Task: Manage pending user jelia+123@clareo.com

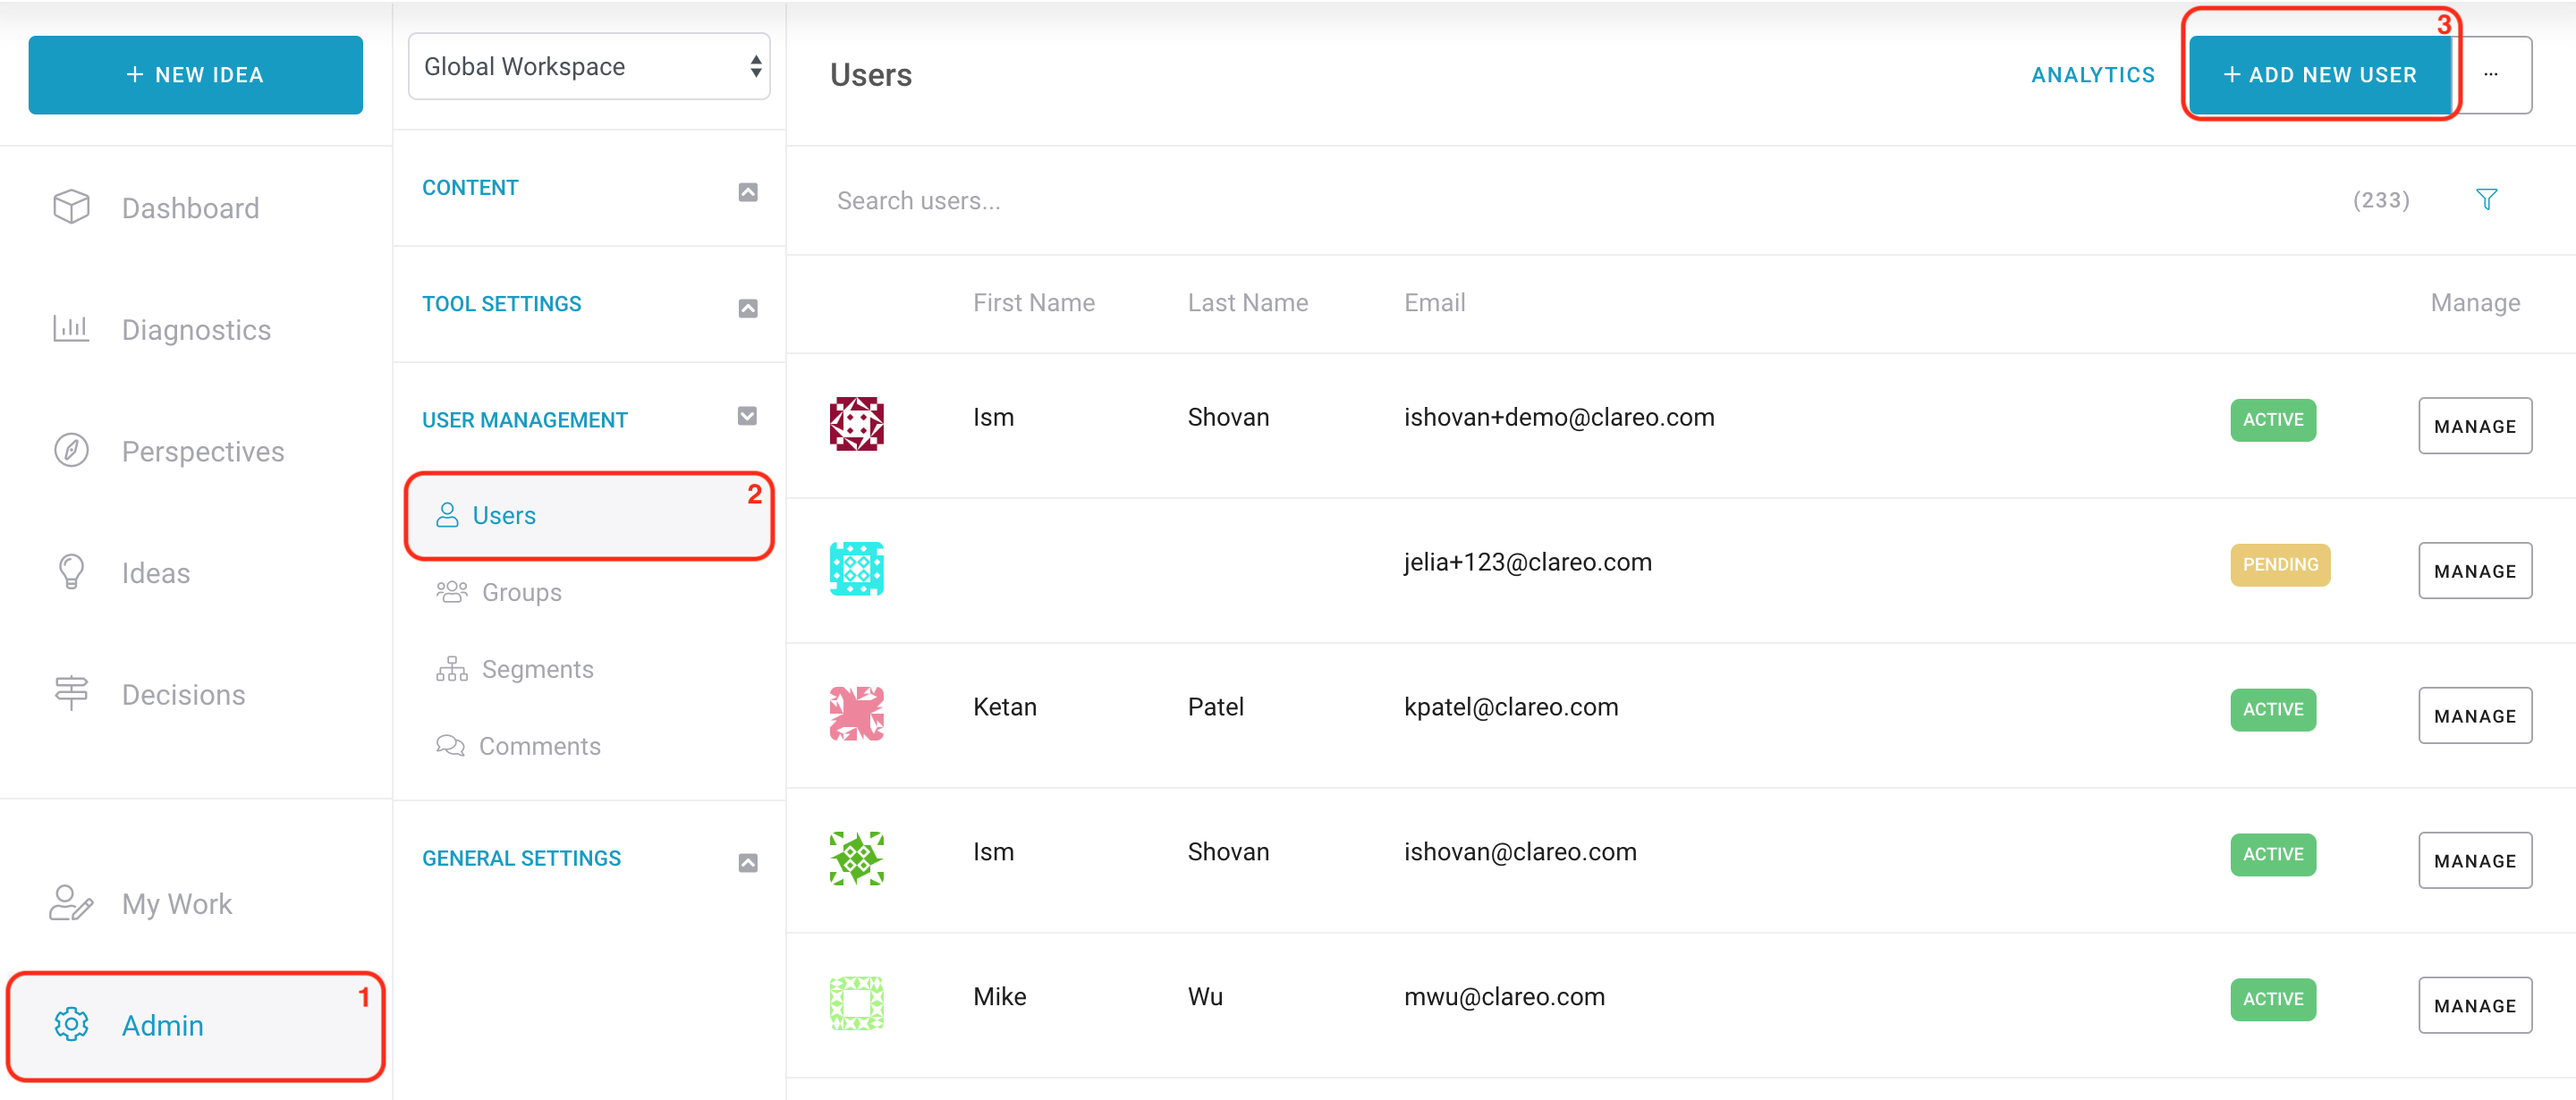Action: 2475,571
